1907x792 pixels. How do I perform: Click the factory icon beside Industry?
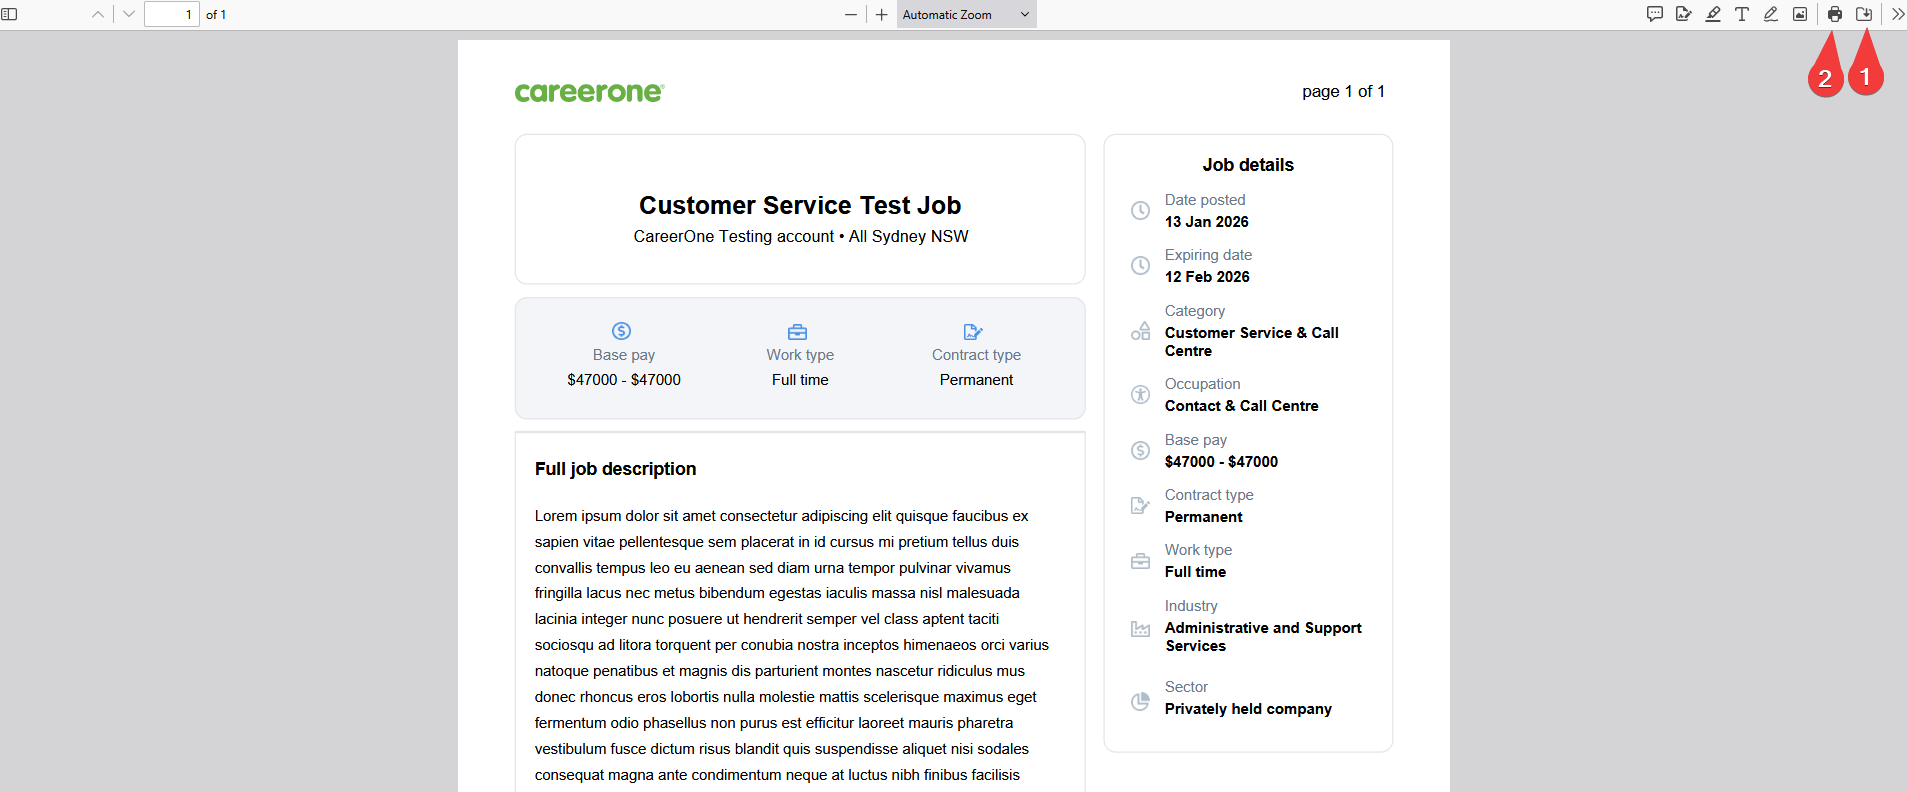tap(1140, 628)
